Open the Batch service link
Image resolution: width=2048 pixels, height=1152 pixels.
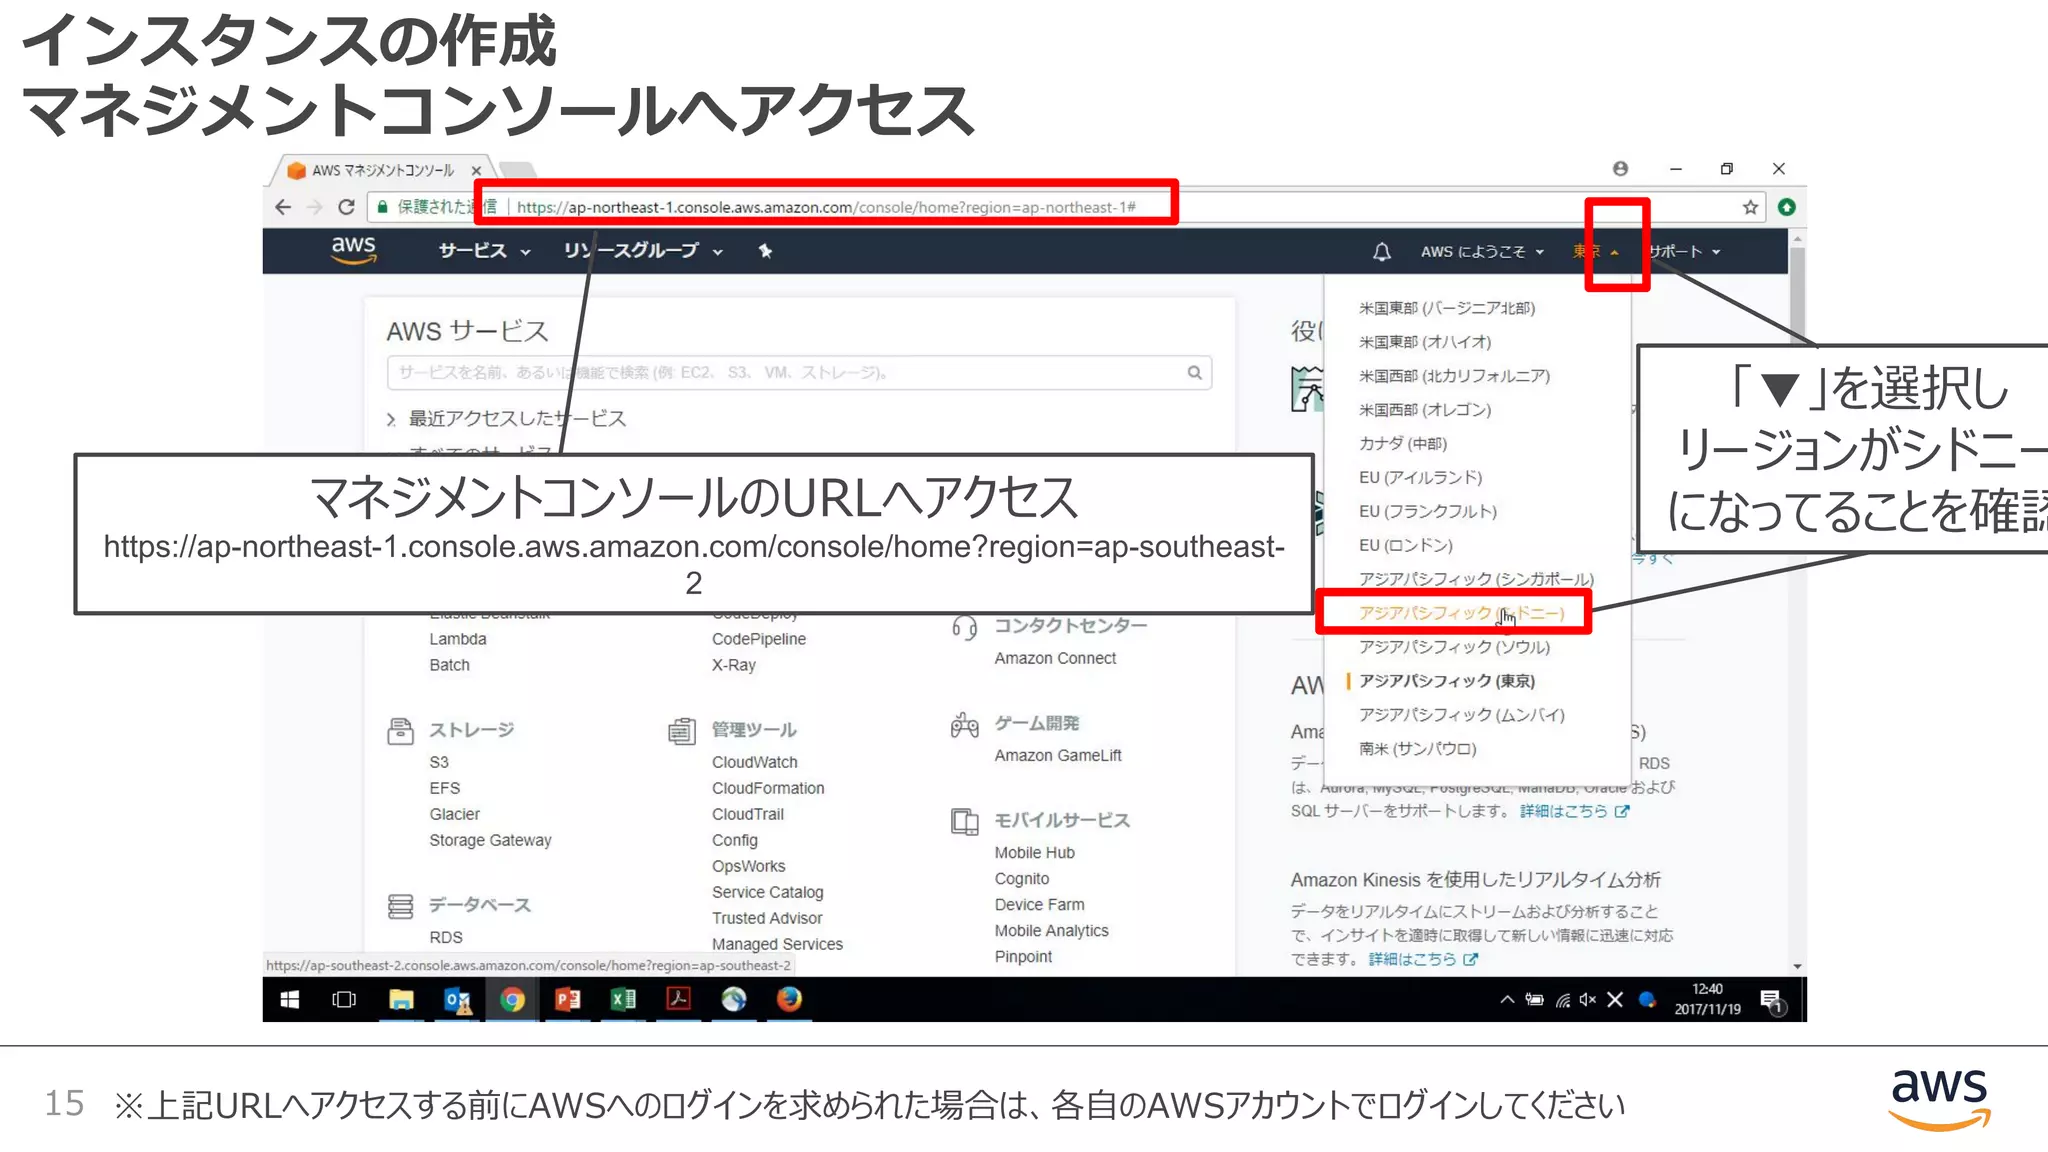click(449, 665)
